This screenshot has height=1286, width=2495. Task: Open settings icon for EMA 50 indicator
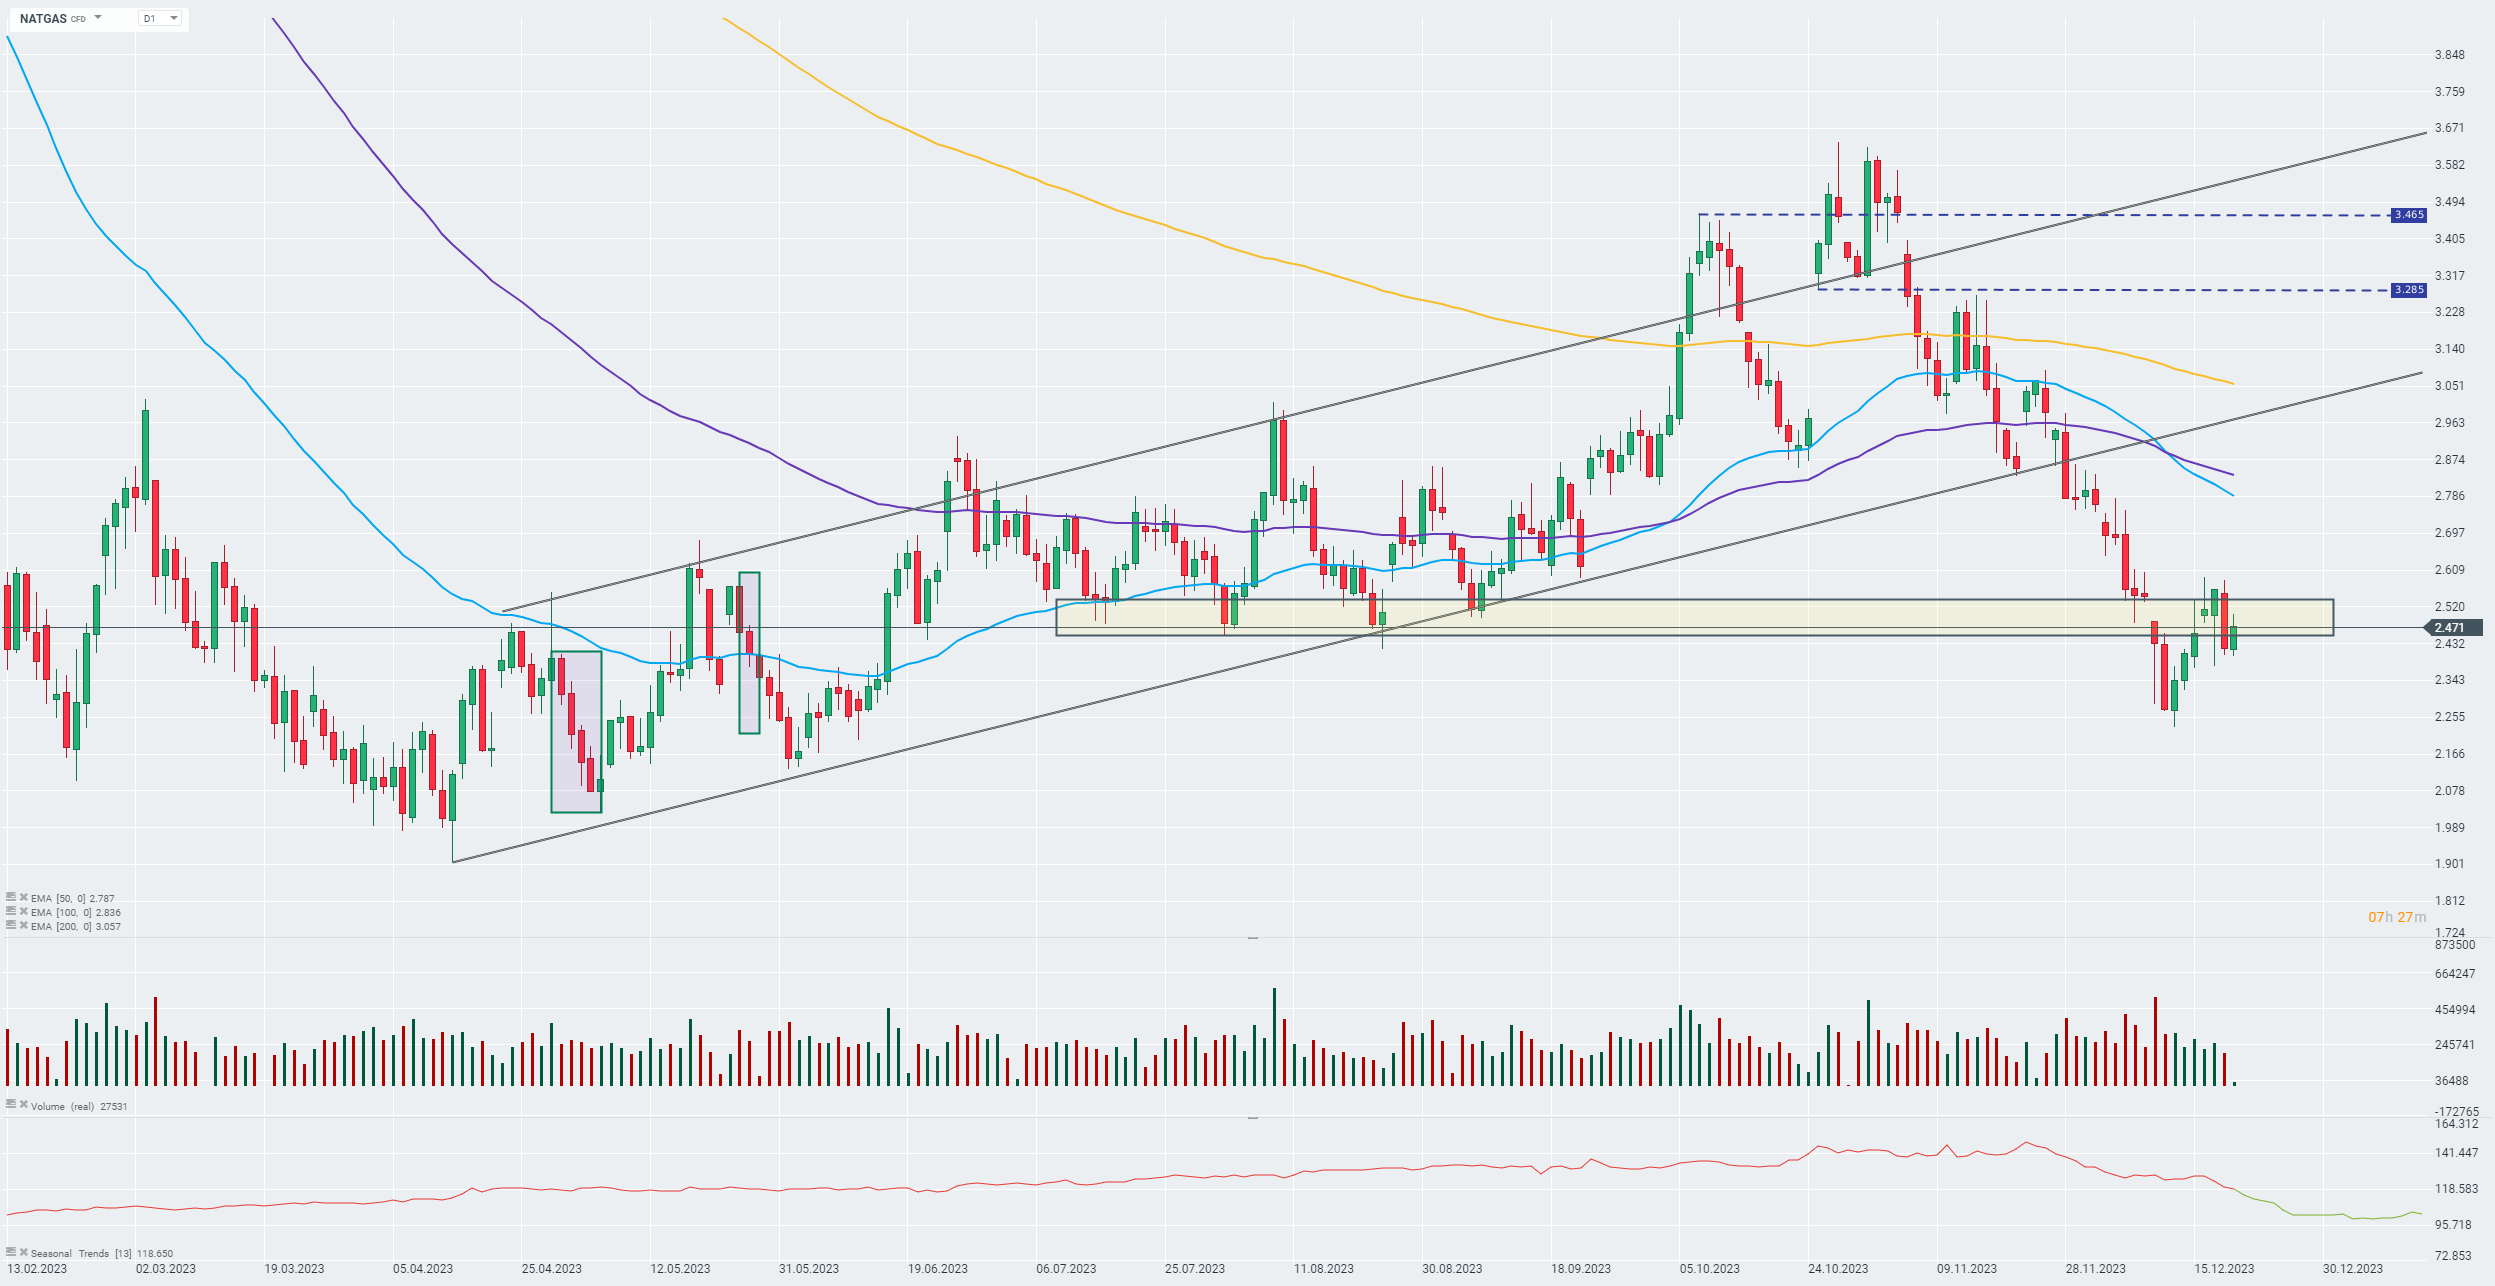11,897
